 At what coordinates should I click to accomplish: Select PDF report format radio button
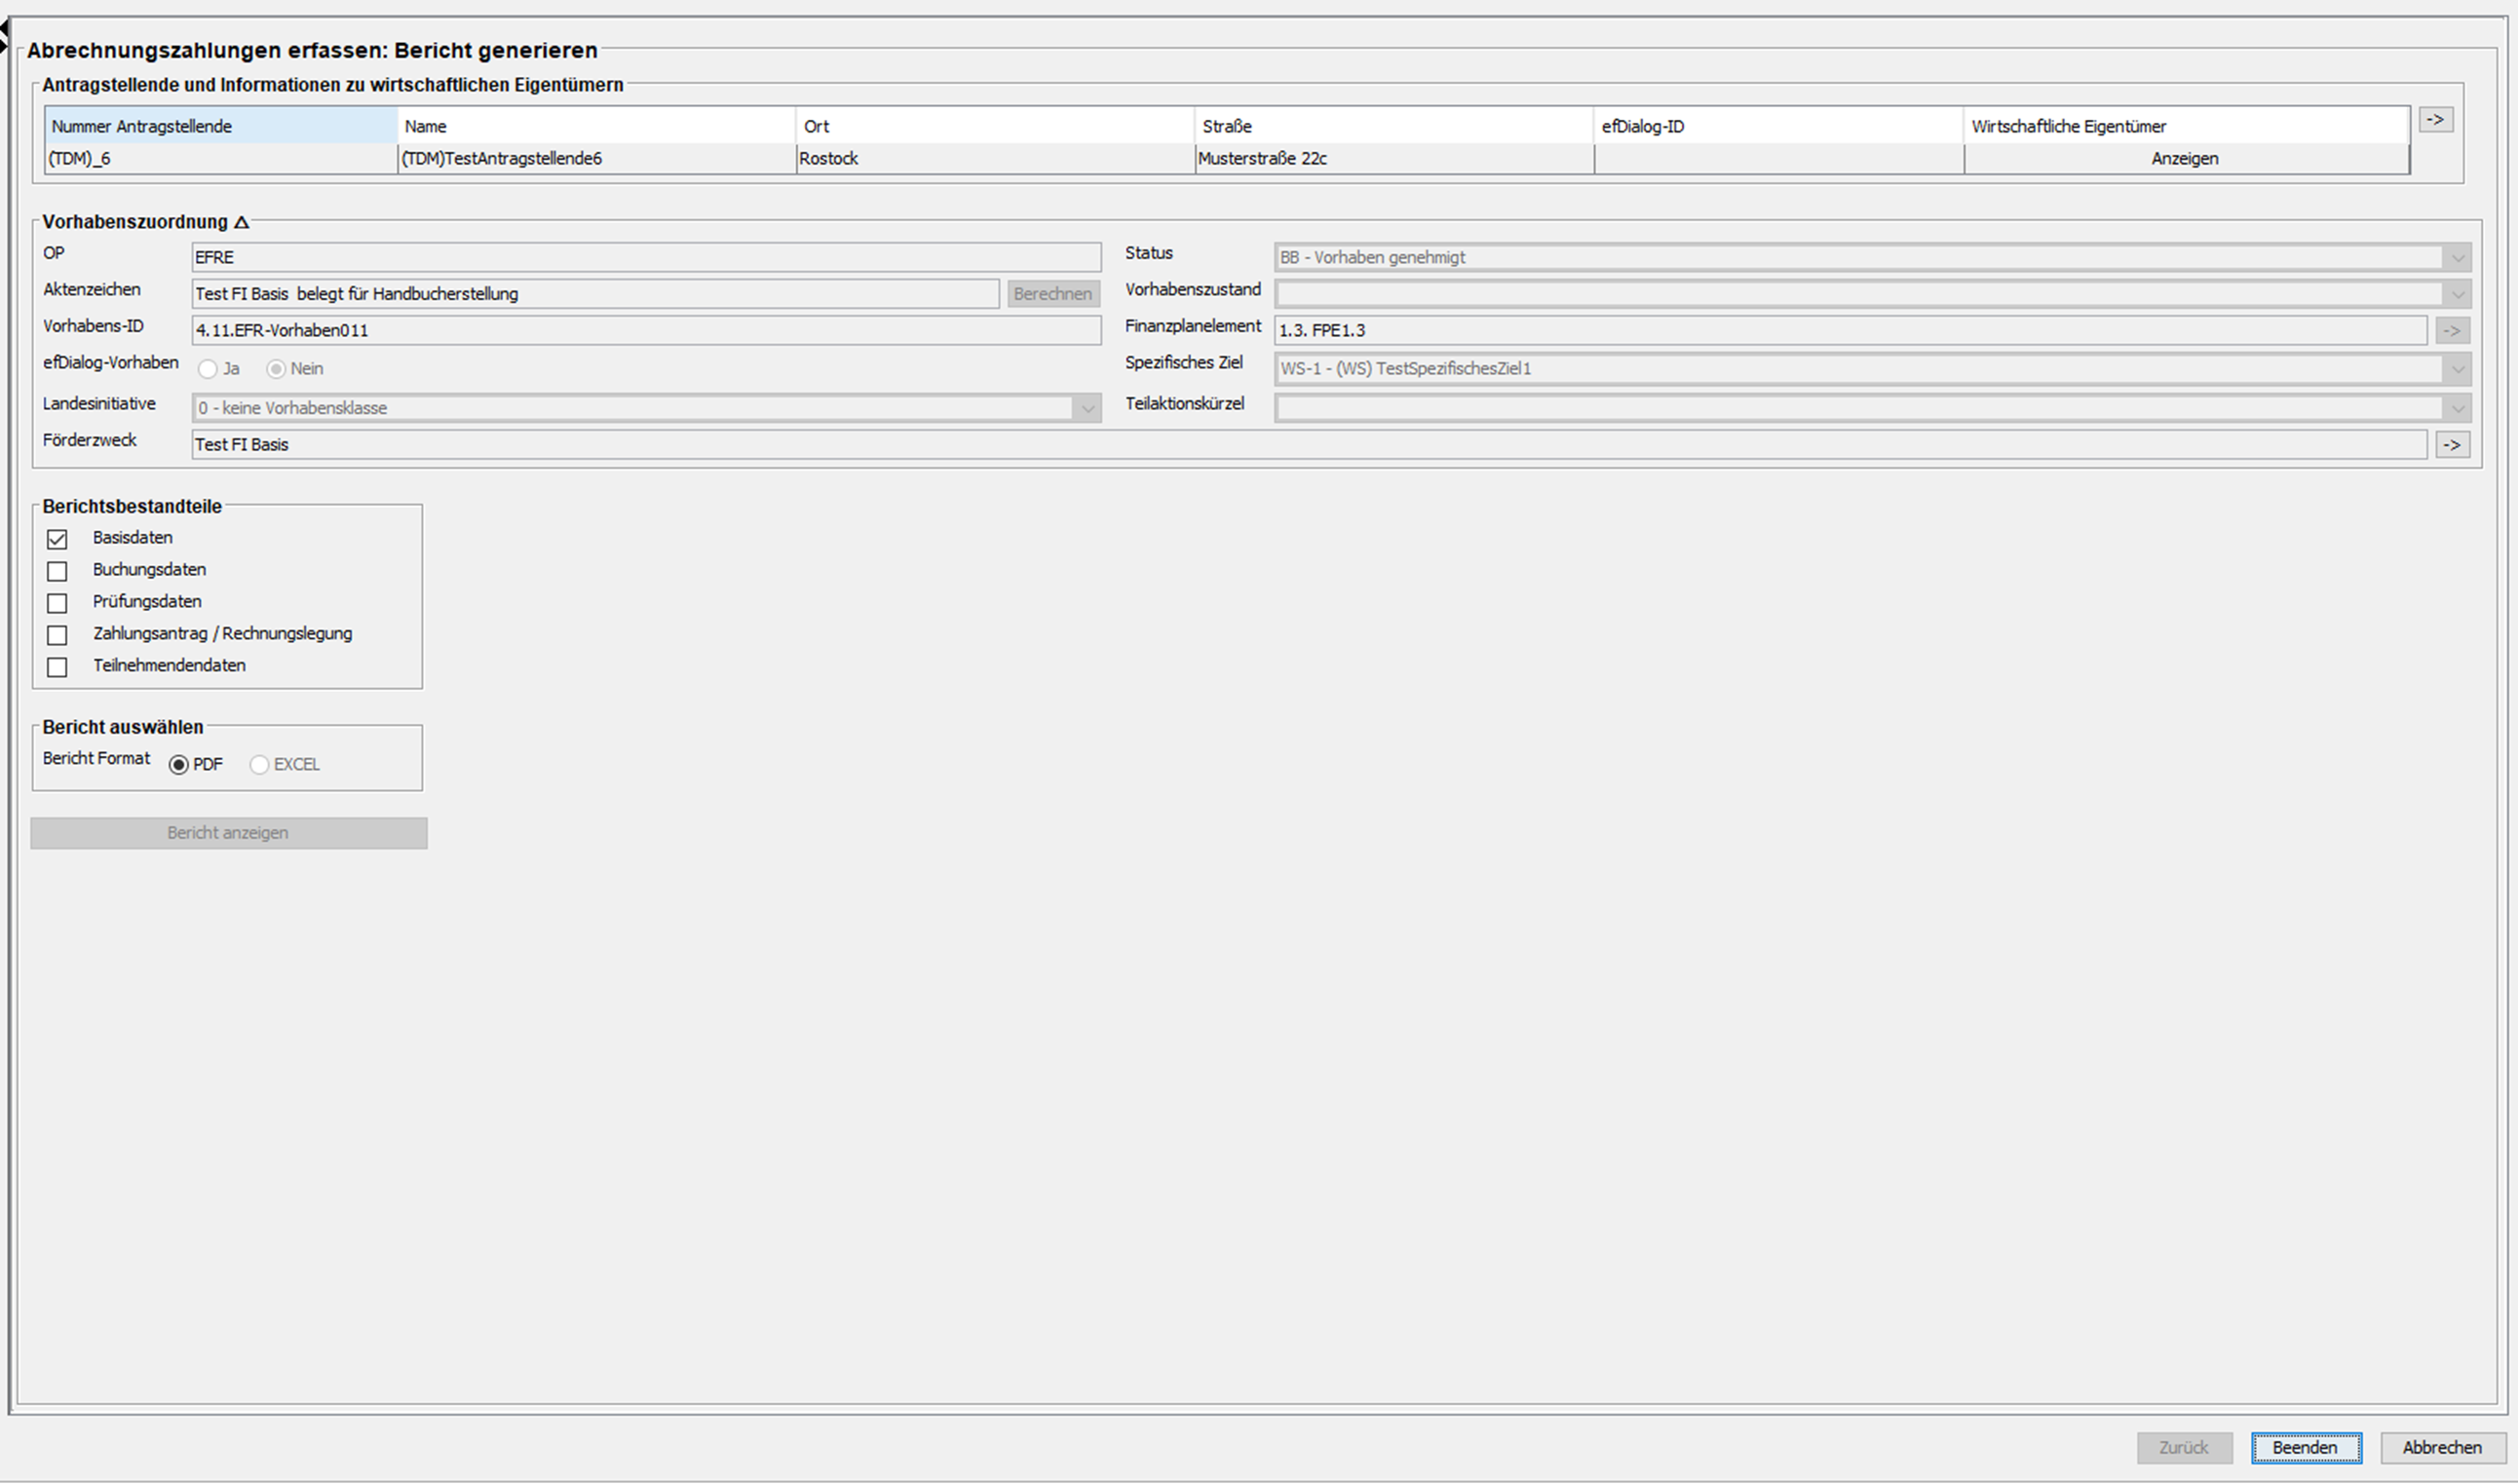coord(179,765)
